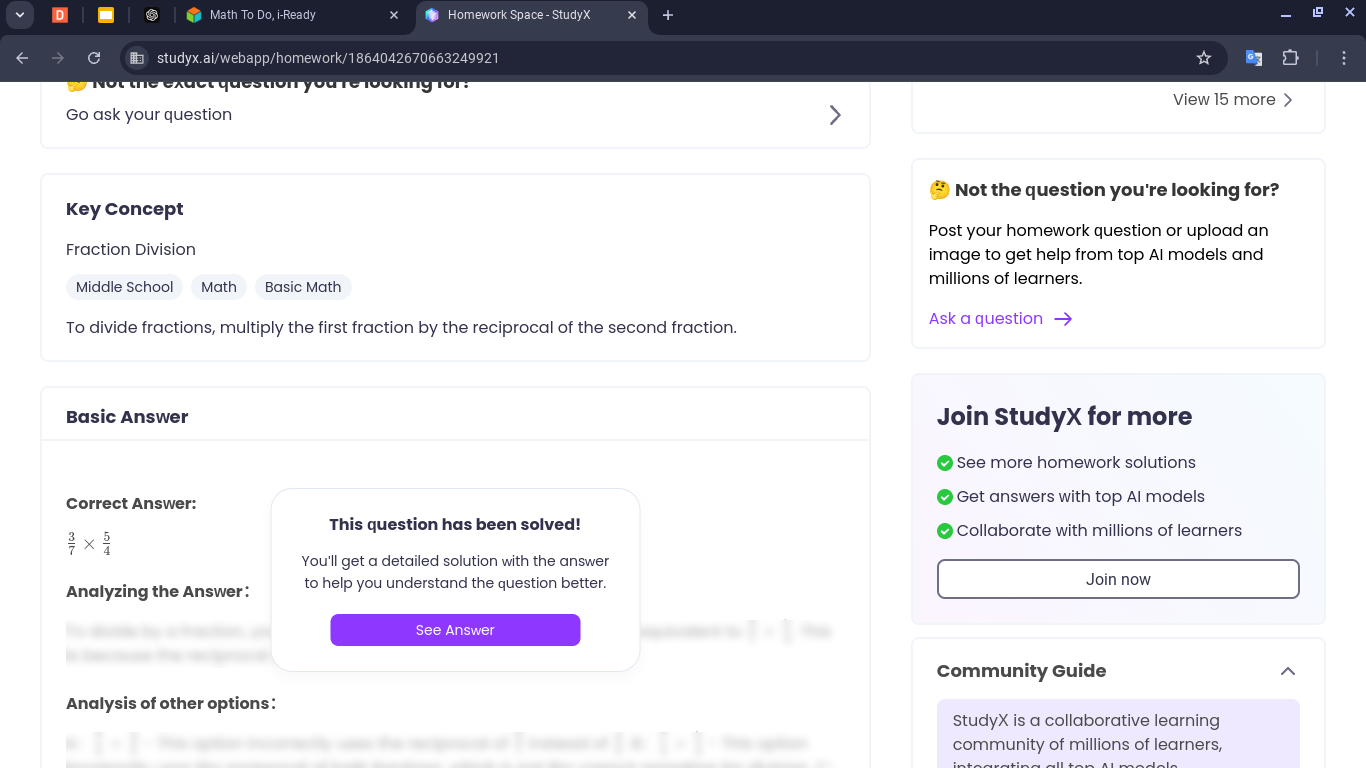Click chevron next to View 15 more
Viewport: 1366px width, 768px height.
coord(1288,99)
